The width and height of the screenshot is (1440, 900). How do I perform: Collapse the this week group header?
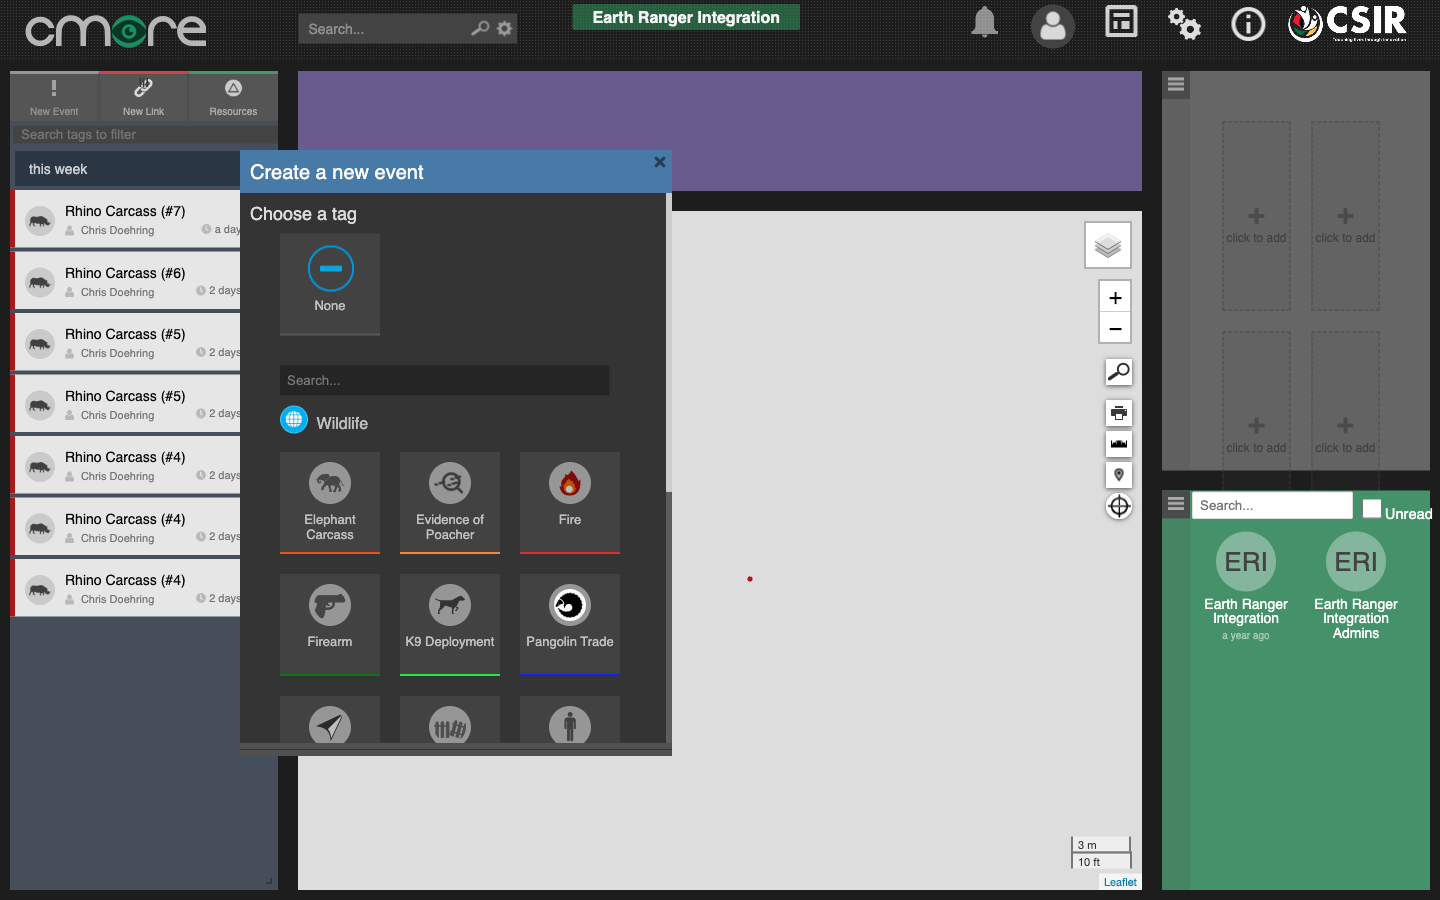coord(127,169)
